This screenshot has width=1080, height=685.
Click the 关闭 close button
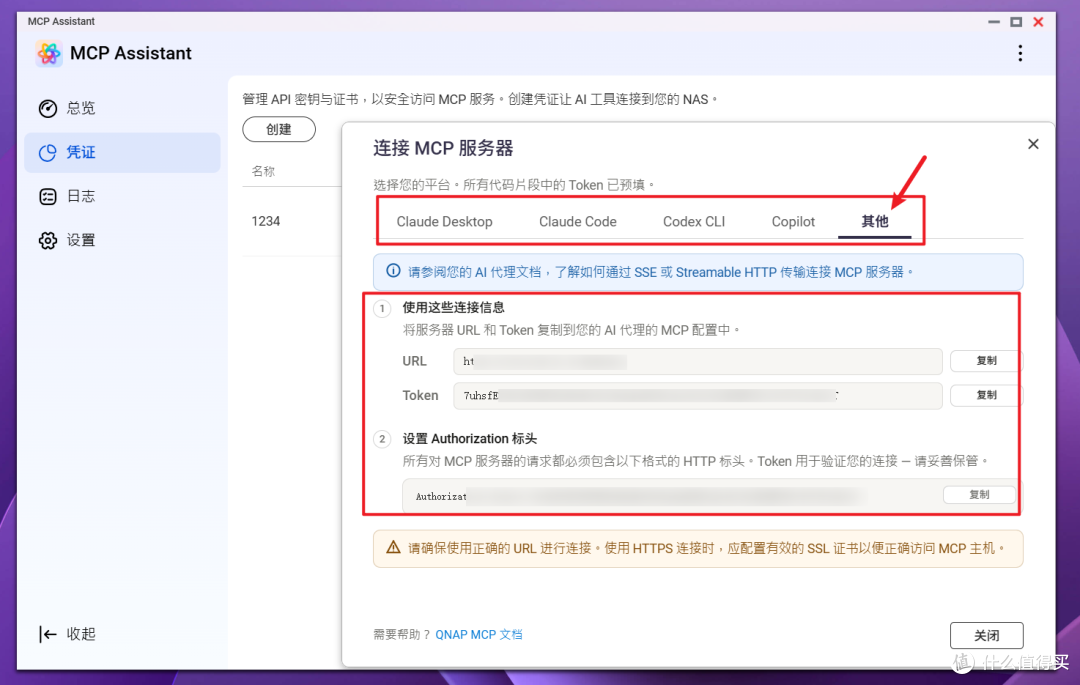986,635
